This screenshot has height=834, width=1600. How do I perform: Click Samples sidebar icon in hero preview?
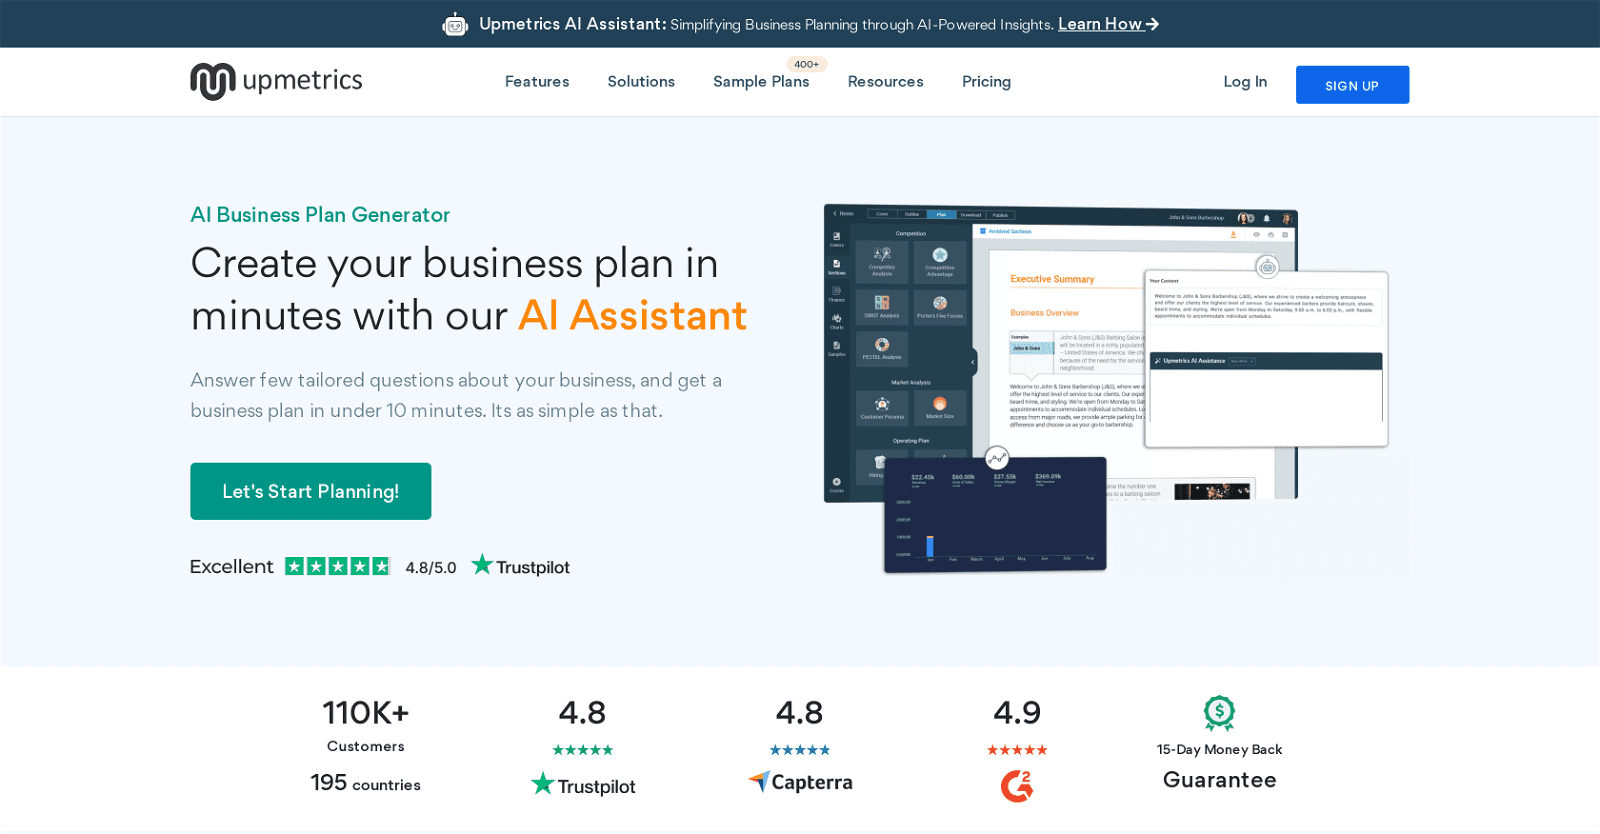coord(837,348)
